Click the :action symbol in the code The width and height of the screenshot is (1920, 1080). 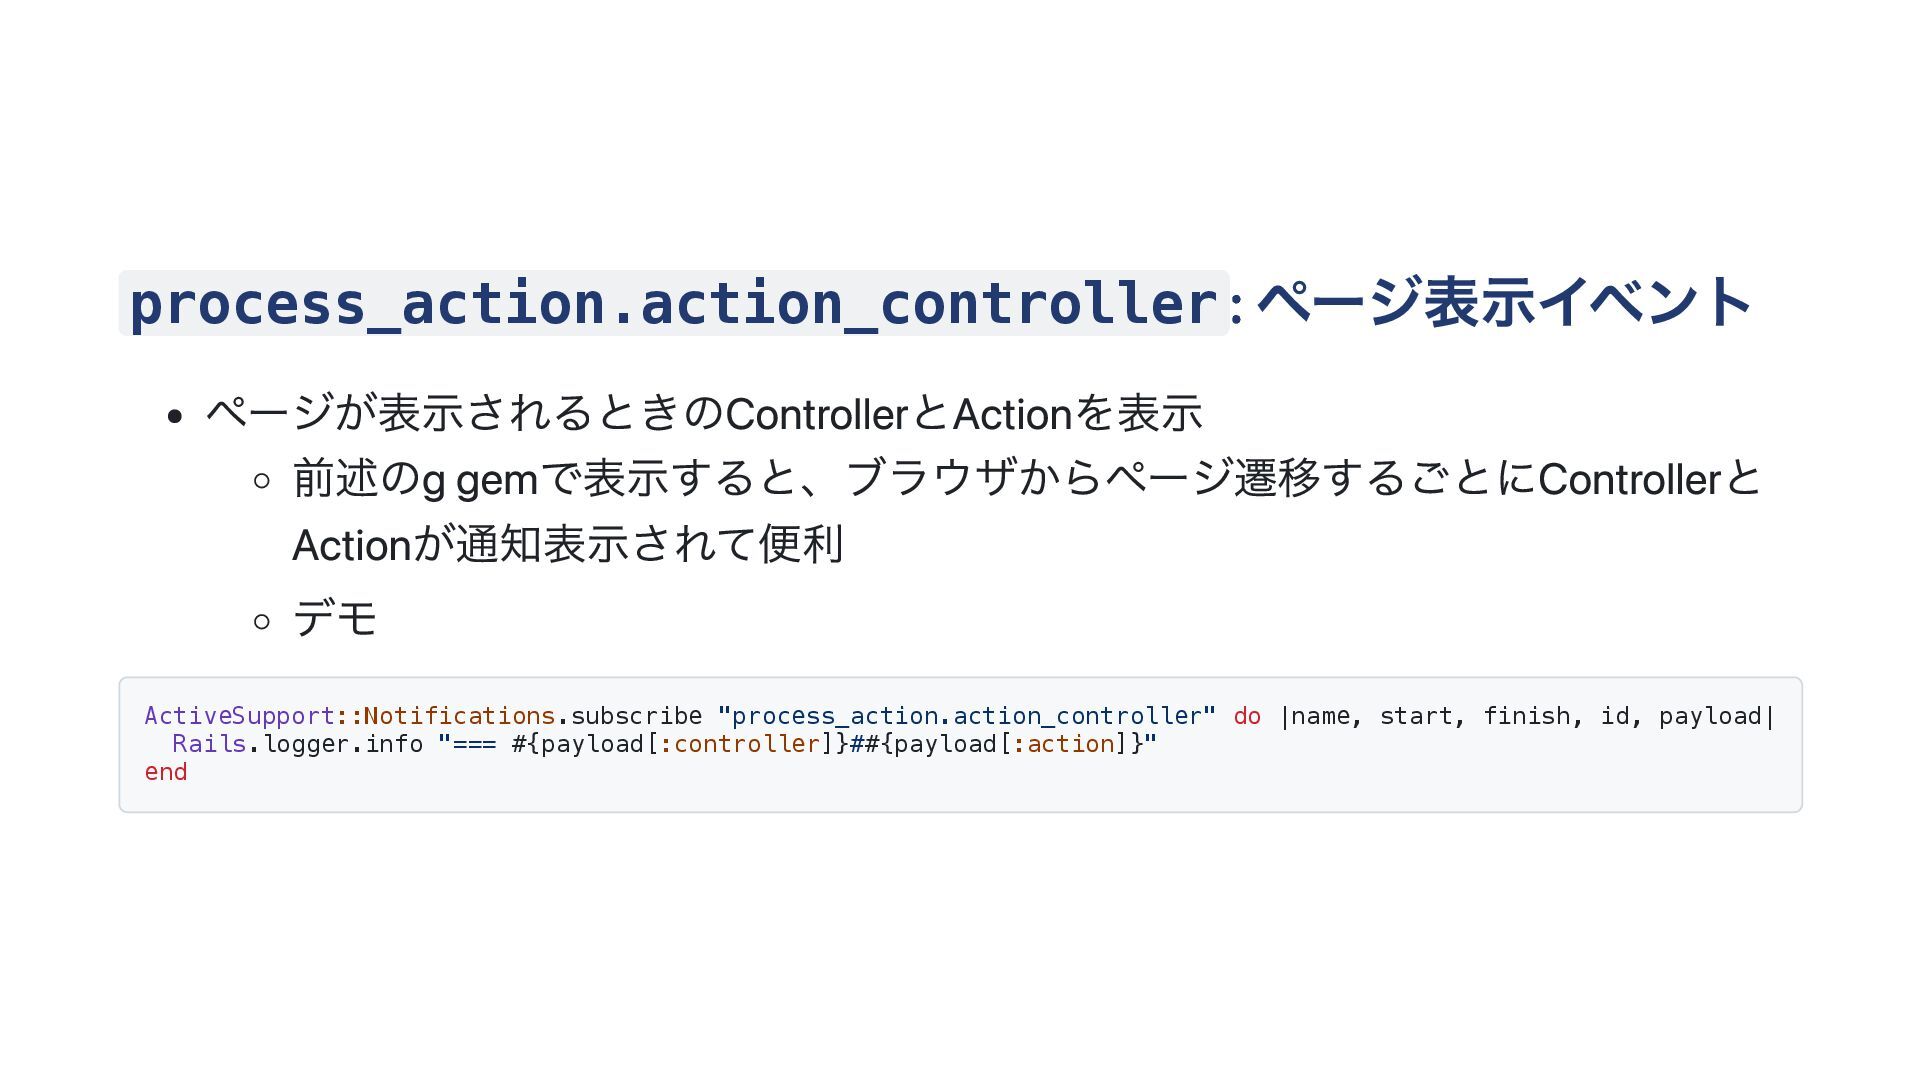point(1063,744)
